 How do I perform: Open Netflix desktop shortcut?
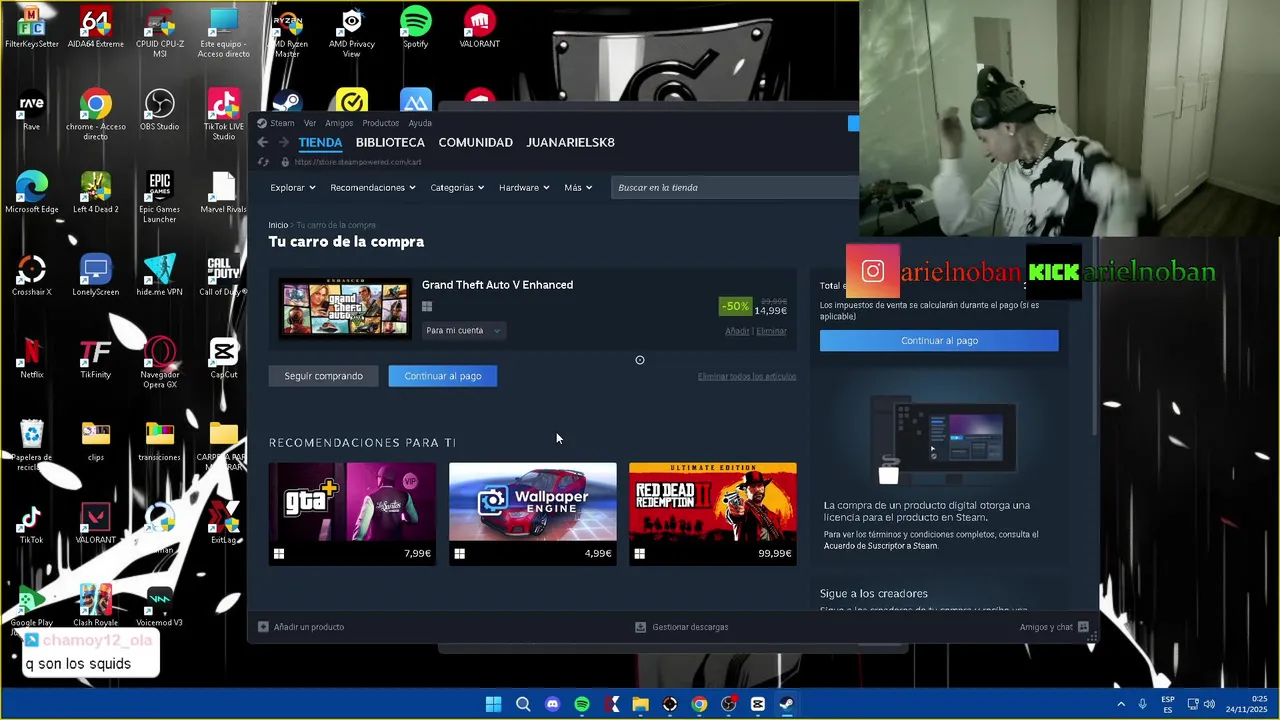[x=31, y=359]
